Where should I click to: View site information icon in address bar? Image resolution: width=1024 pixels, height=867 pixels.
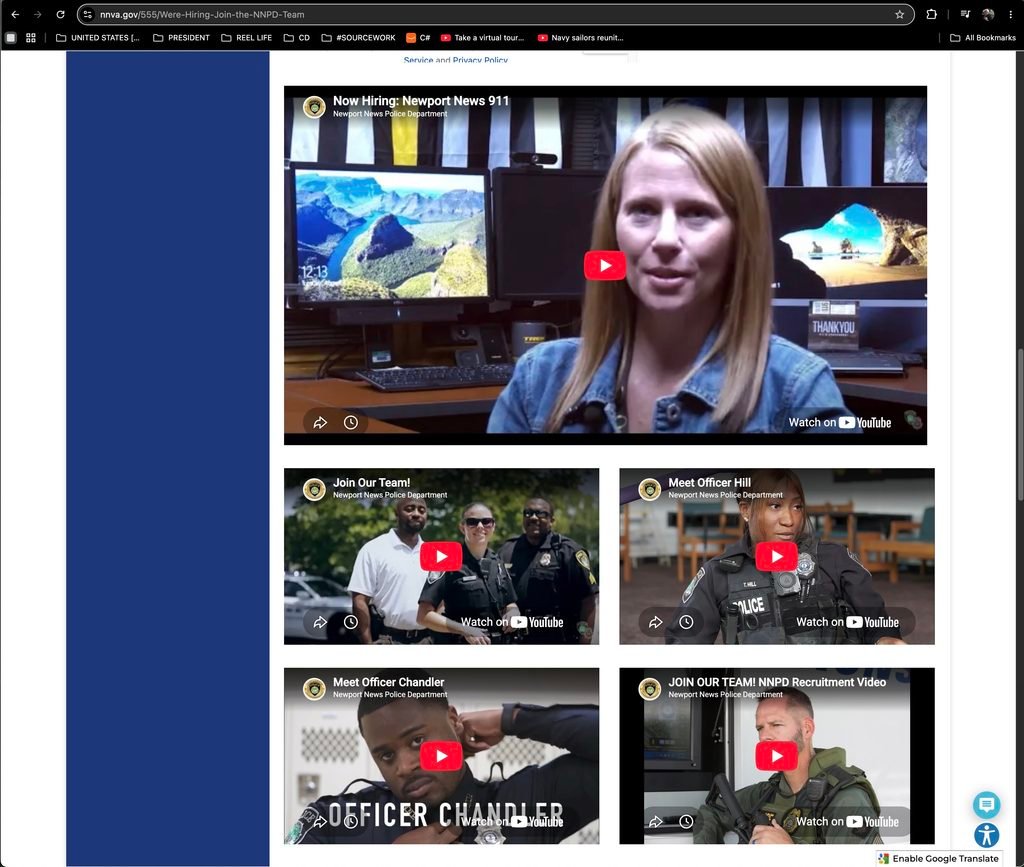tap(88, 14)
